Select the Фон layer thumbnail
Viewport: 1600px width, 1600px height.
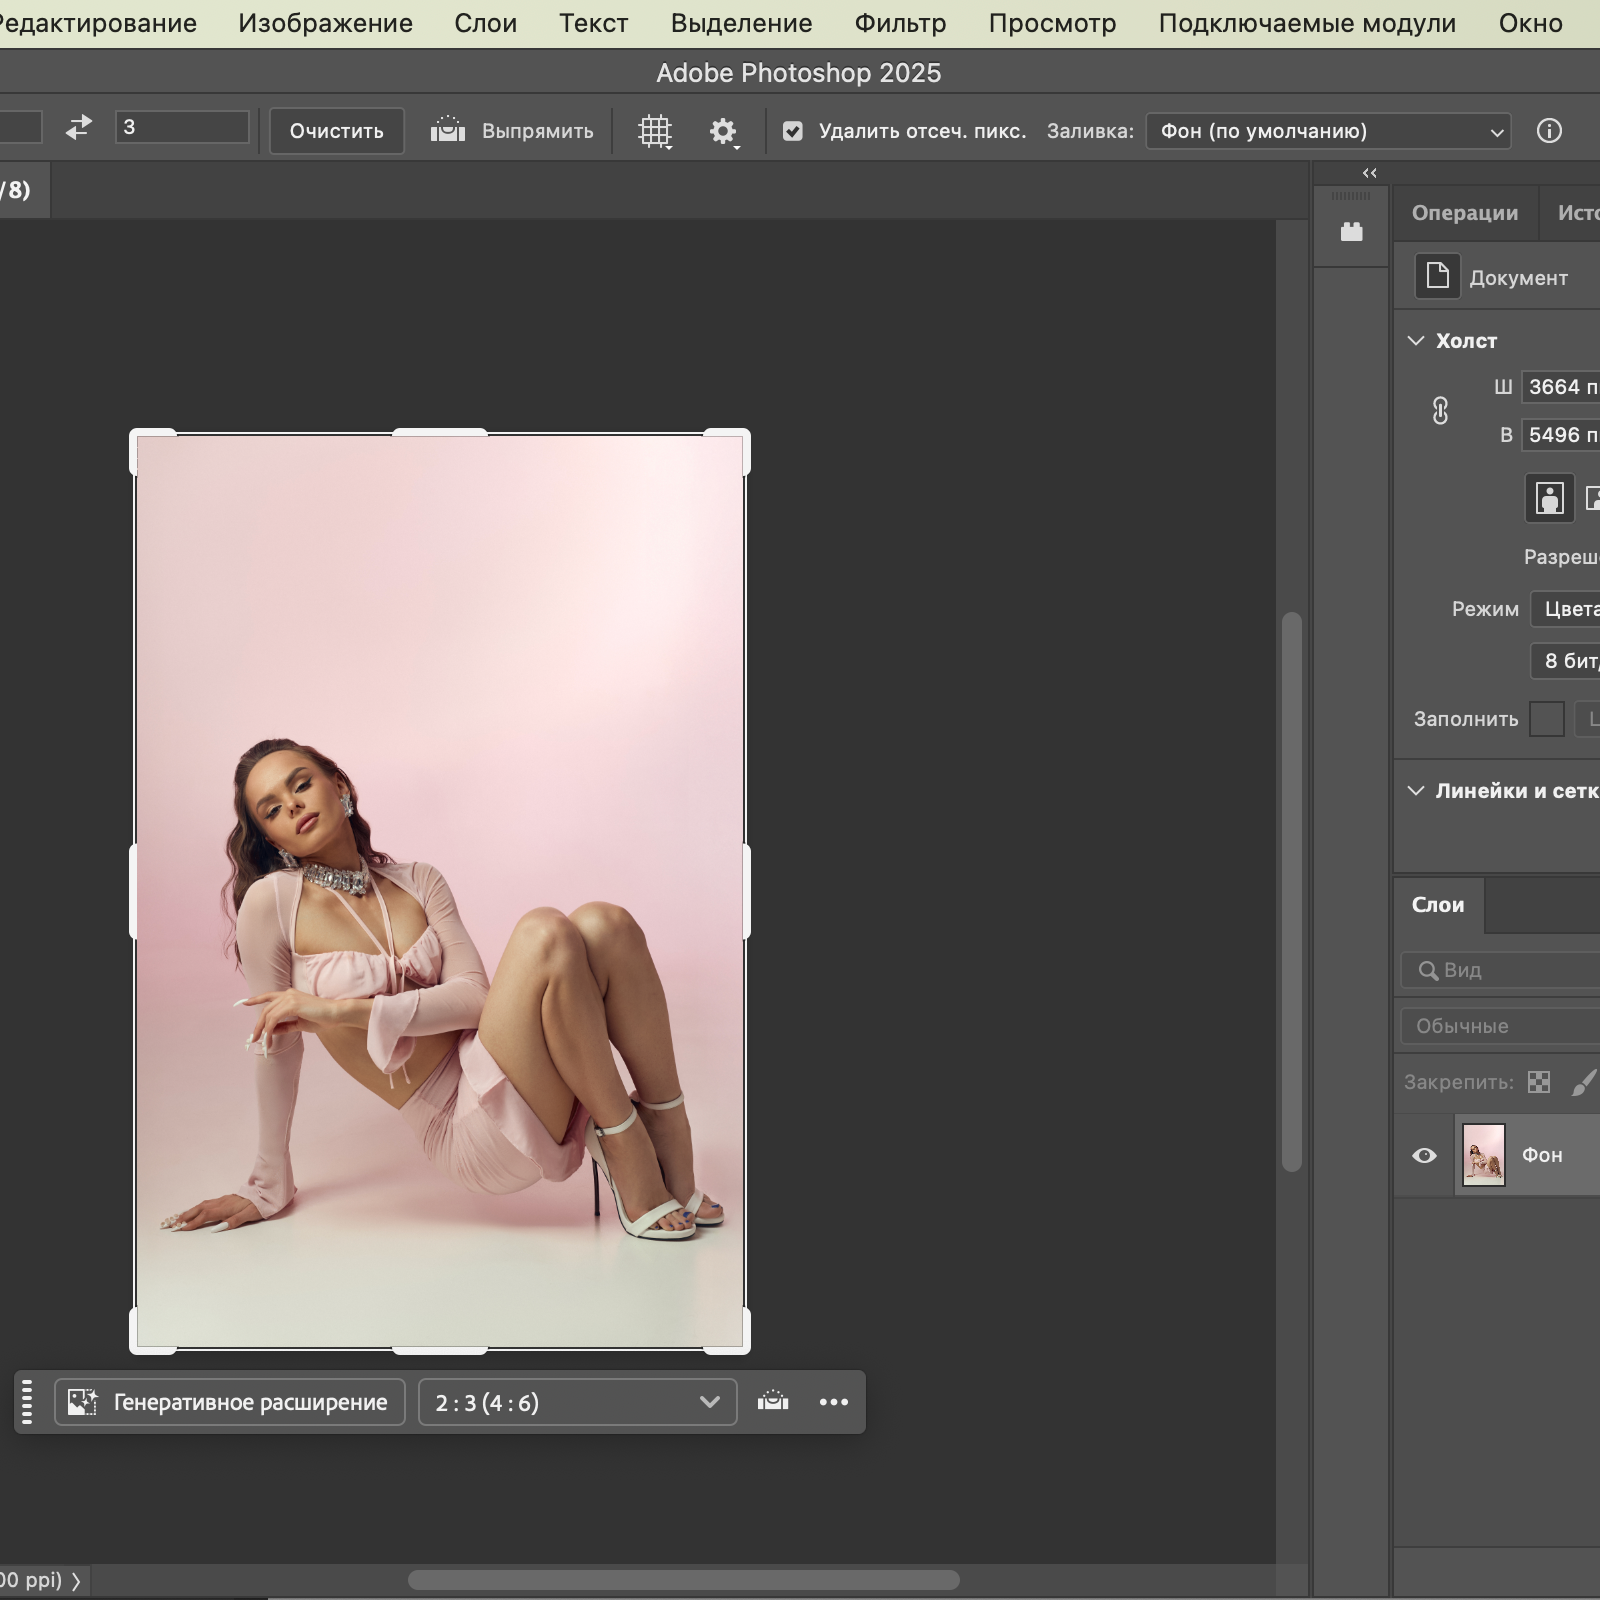point(1483,1155)
